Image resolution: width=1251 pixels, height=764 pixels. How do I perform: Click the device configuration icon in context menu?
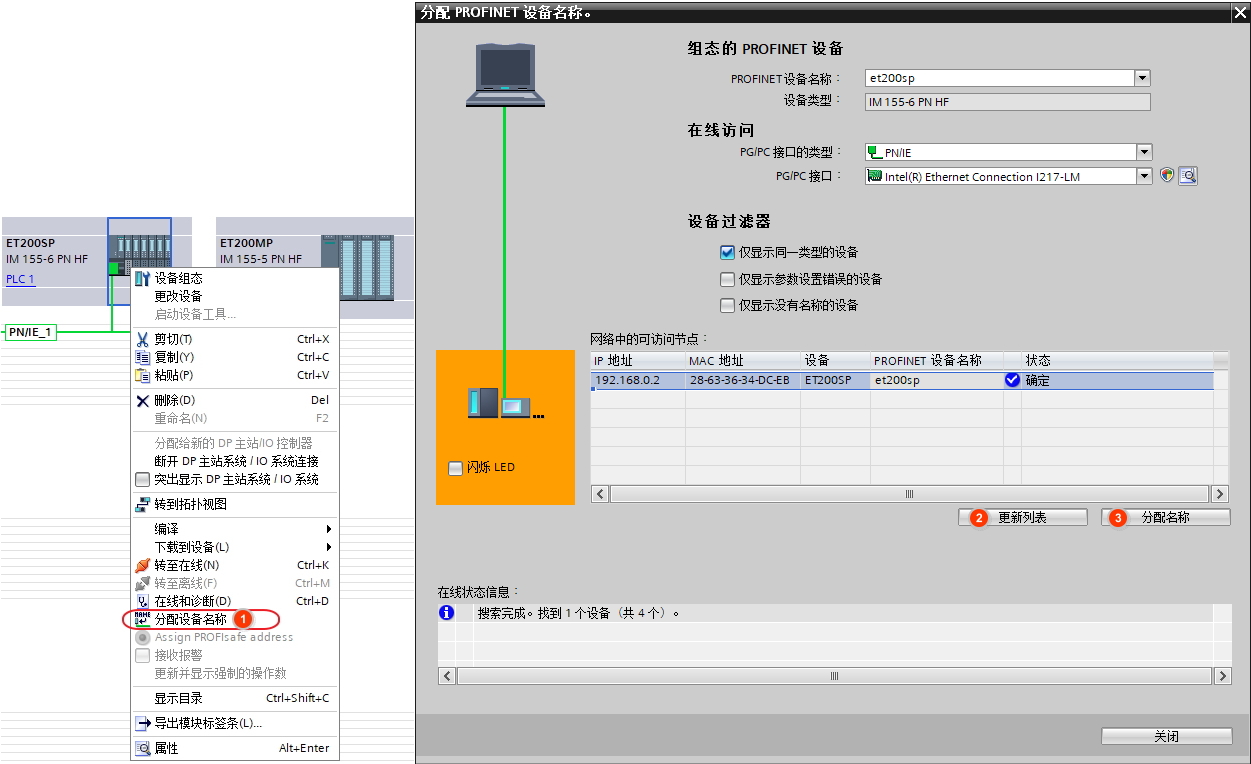click(x=143, y=278)
